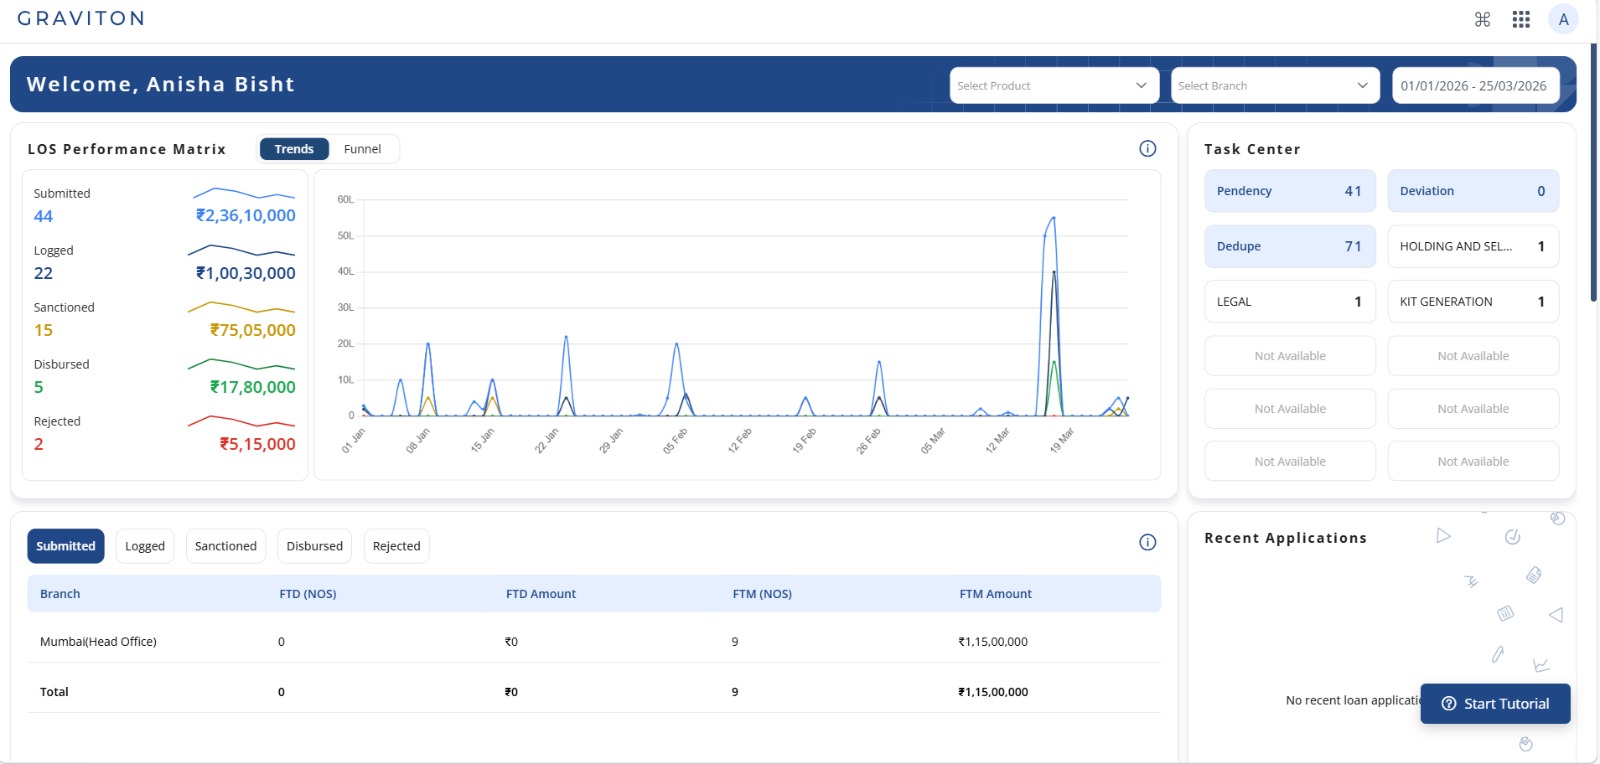Select the Sanctioned tab
The width and height of the screenshot is (1600, 764).
(226, 546)
